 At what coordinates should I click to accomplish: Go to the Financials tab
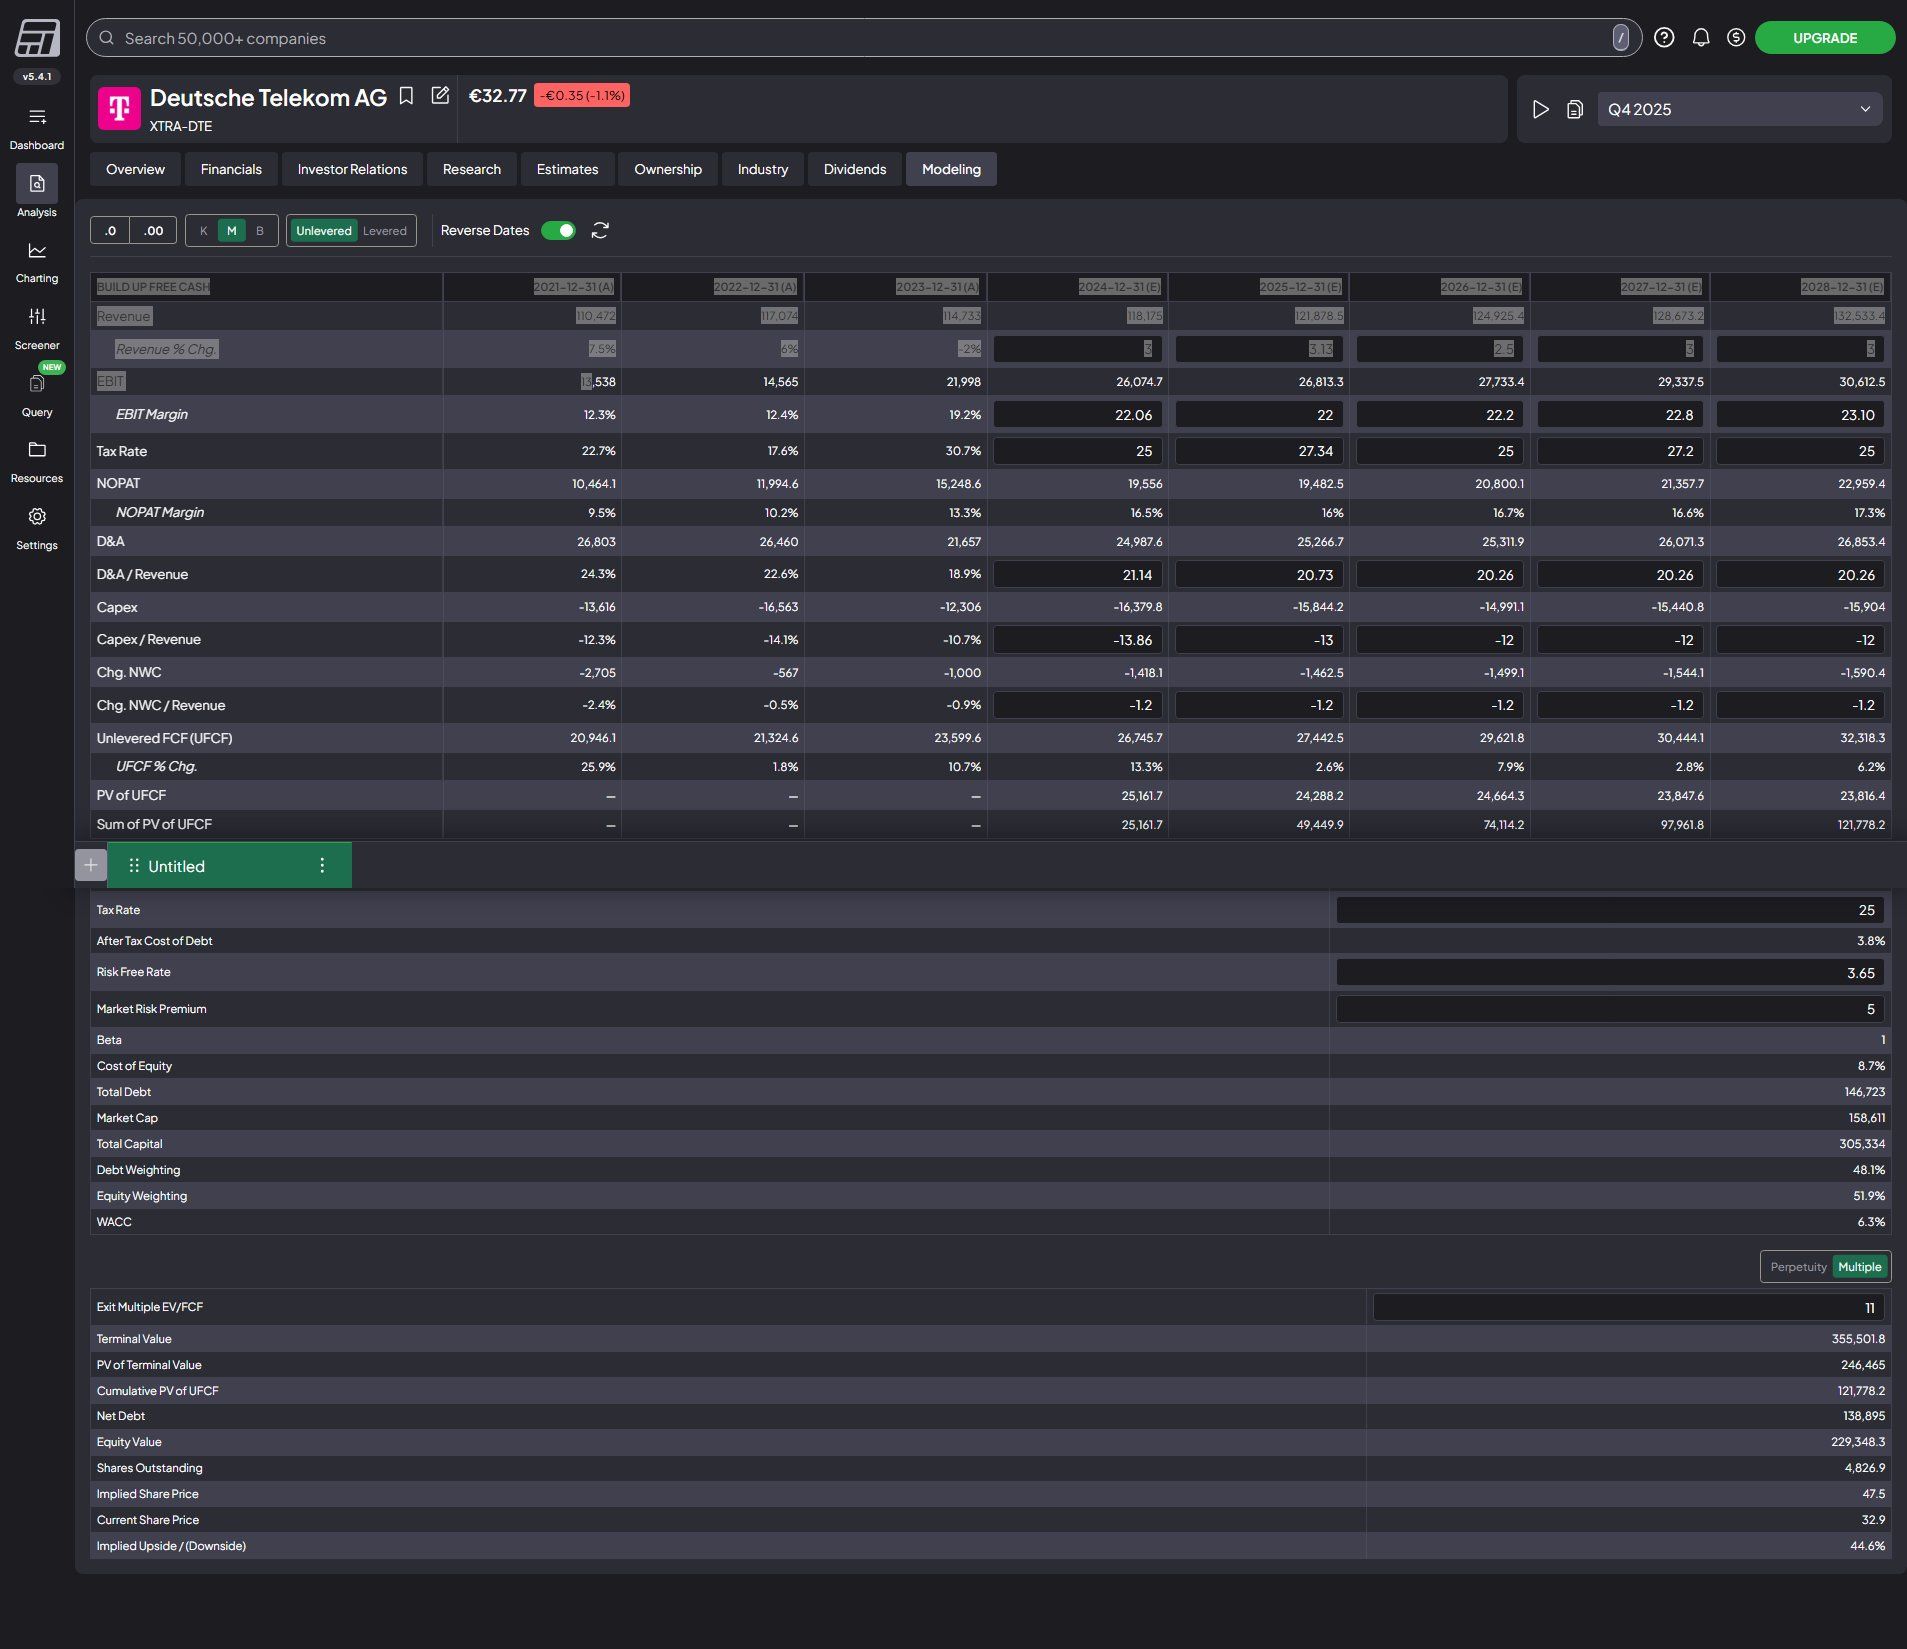tap(231, 170)
